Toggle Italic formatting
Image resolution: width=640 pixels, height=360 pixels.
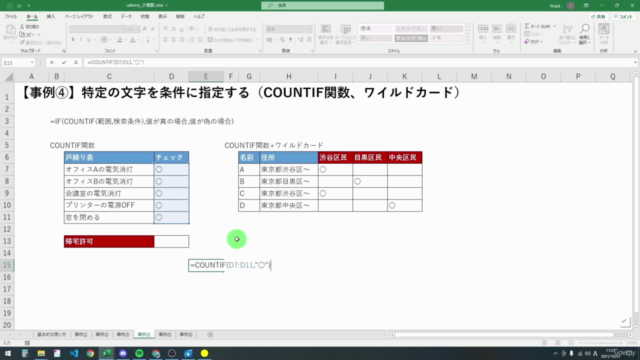81,40
